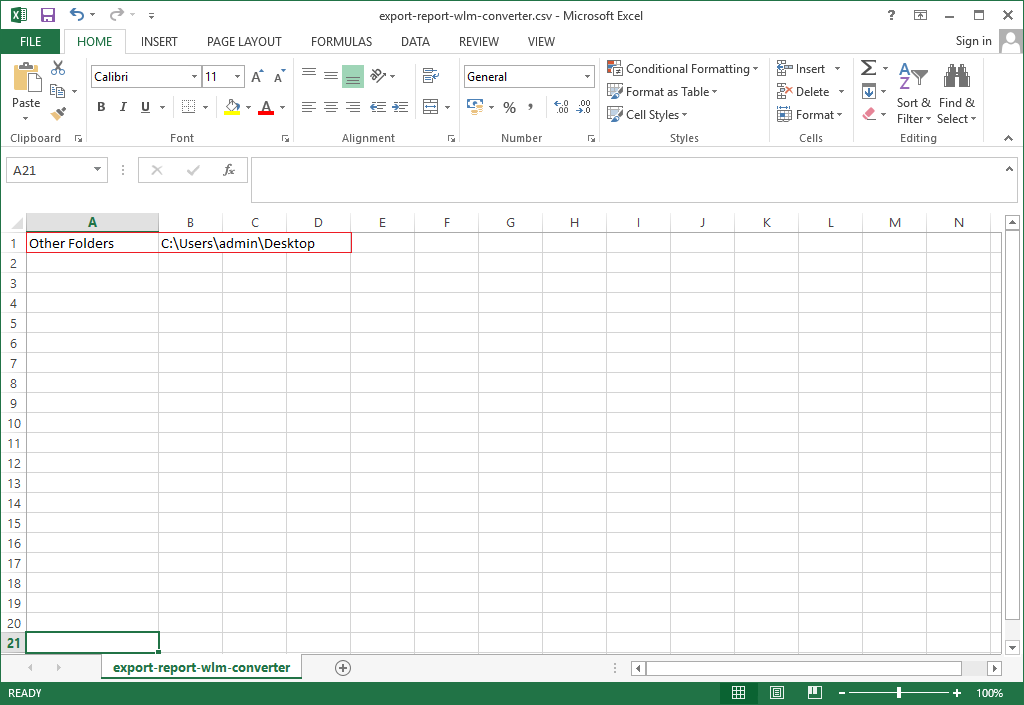Save the workbook with the floppy icon
Screen dimensions: 1024x705
[48, 15]
